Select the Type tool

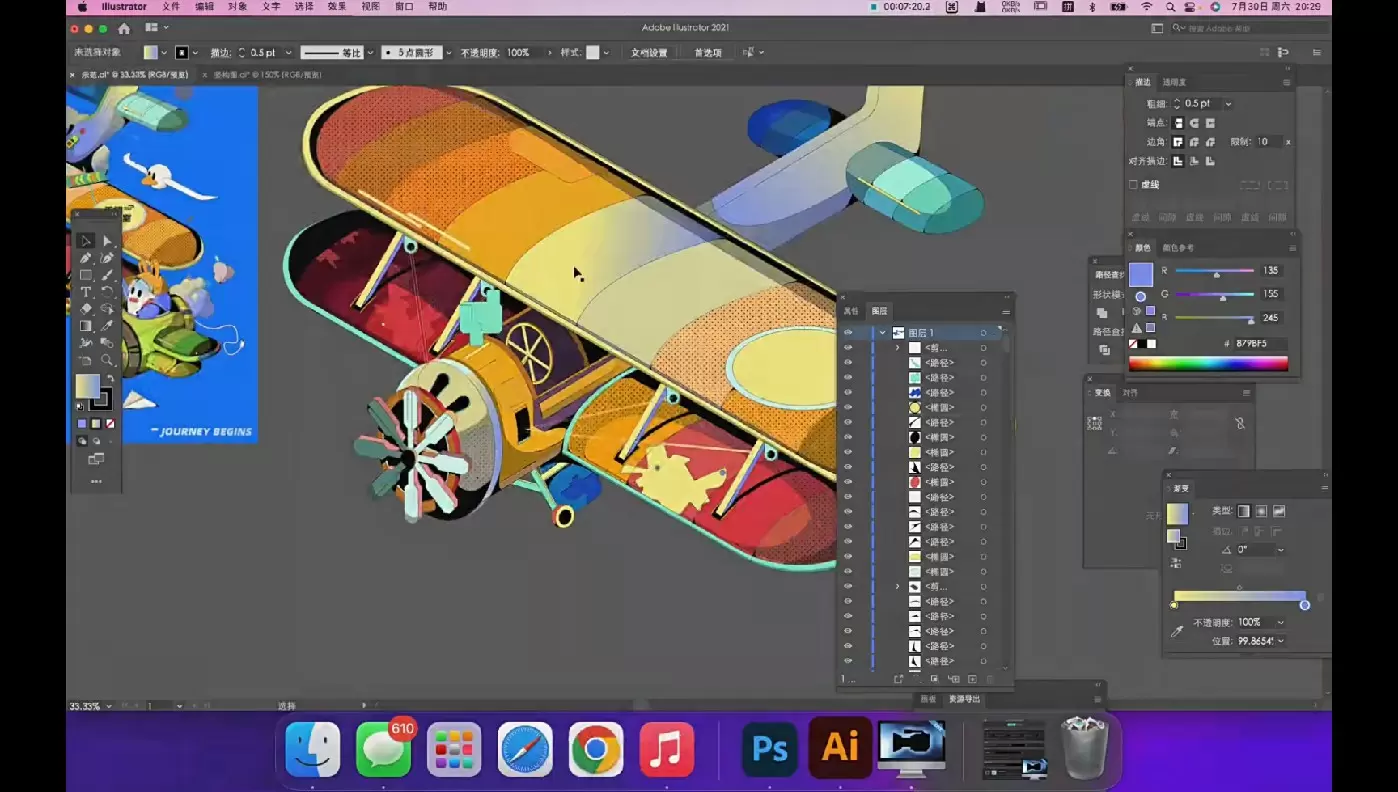86,292
